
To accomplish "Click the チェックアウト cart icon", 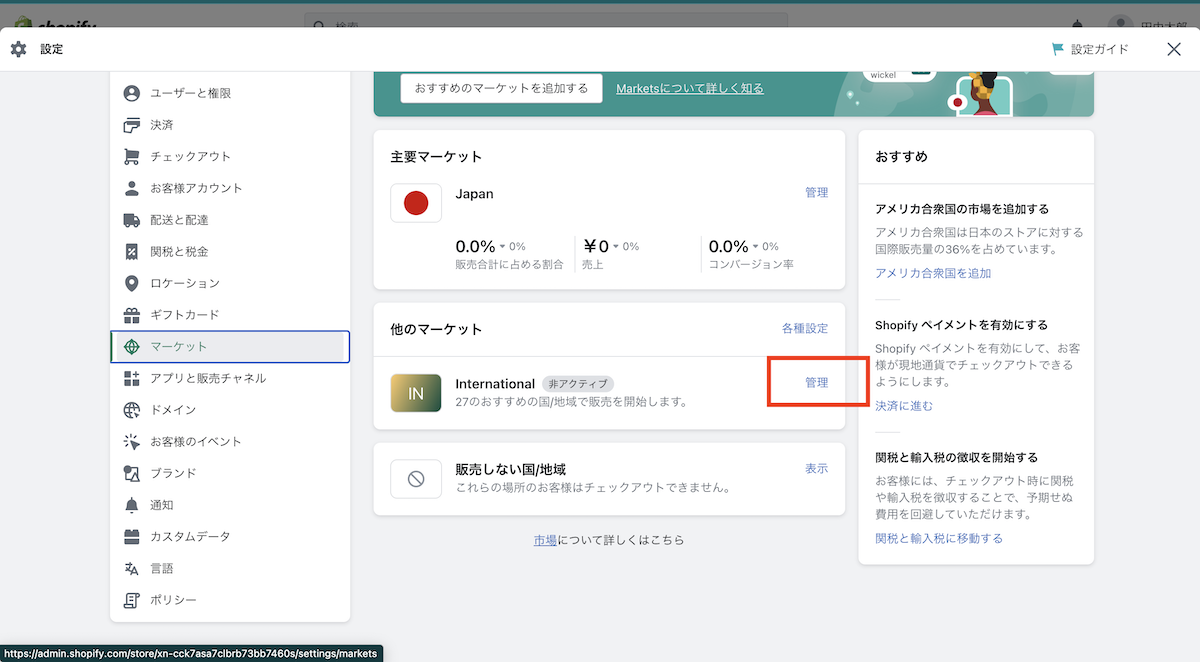I will coord(131,156).
